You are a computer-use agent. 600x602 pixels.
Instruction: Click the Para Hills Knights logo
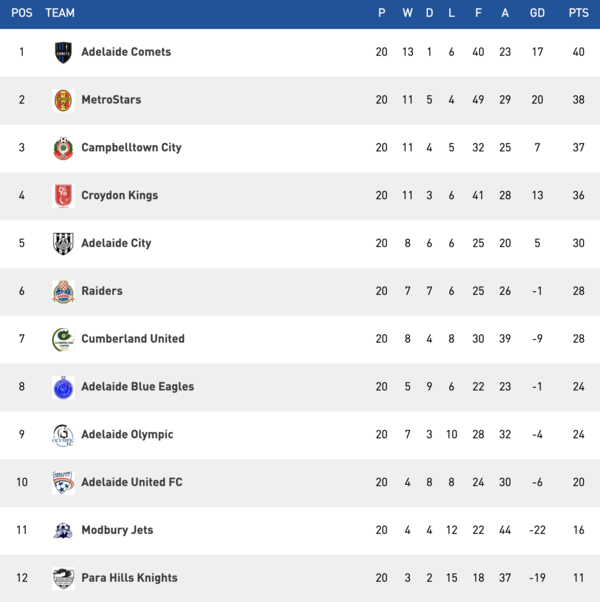coord(63,578)
